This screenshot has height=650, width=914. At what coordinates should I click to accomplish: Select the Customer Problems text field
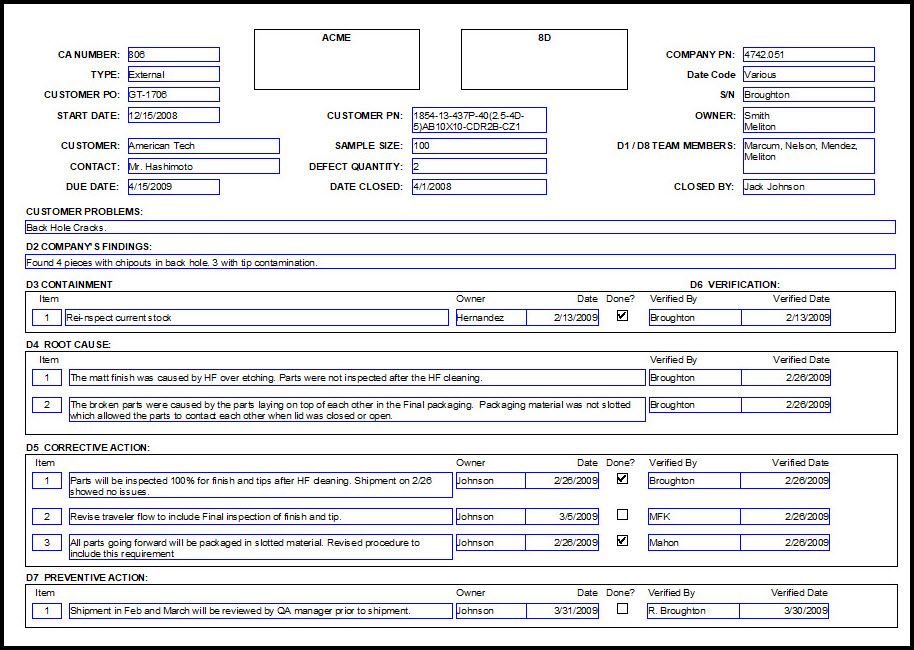460,227
